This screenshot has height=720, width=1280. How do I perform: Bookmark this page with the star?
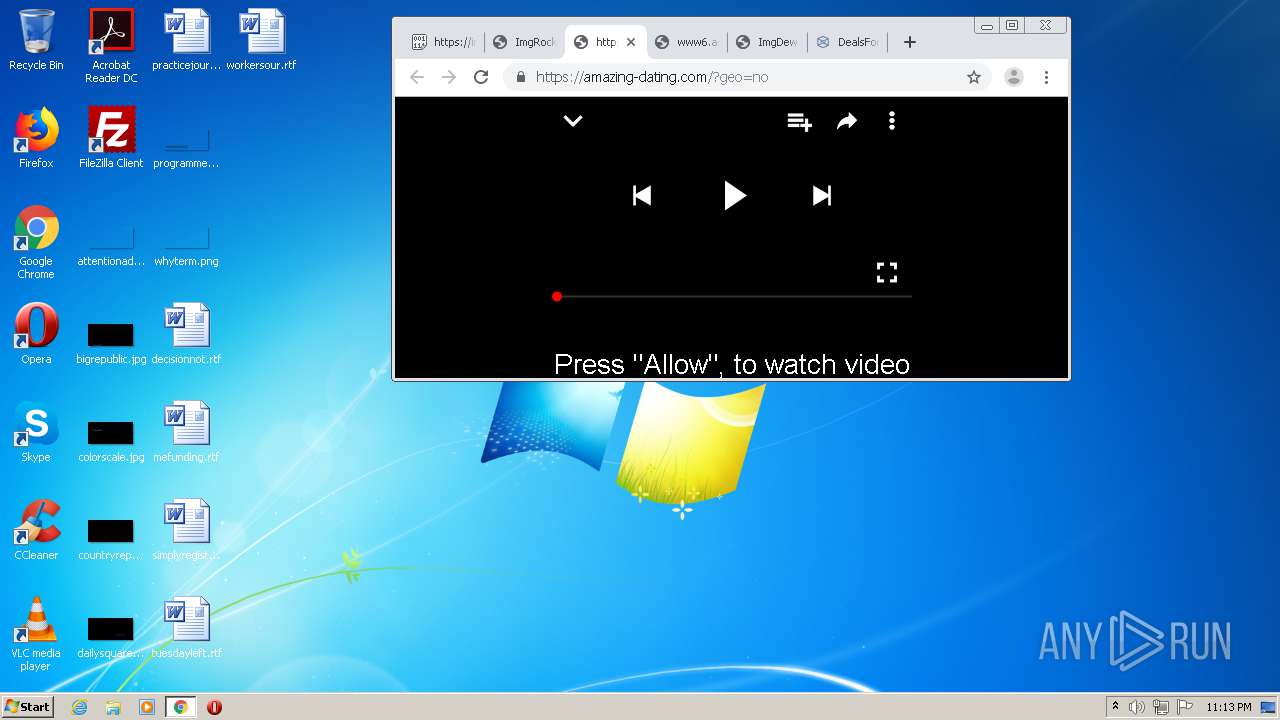tap(974, 77)
